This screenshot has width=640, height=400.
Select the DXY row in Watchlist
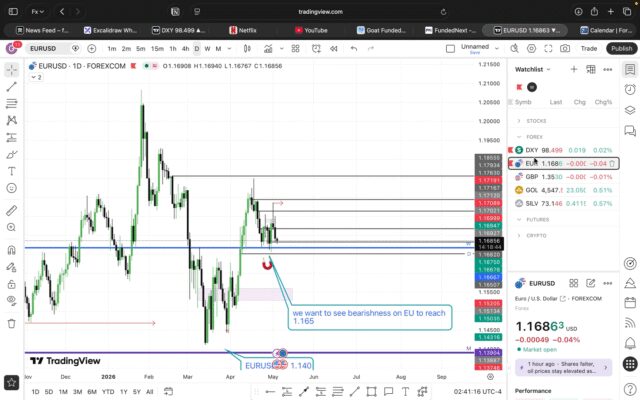pos(563,150)
